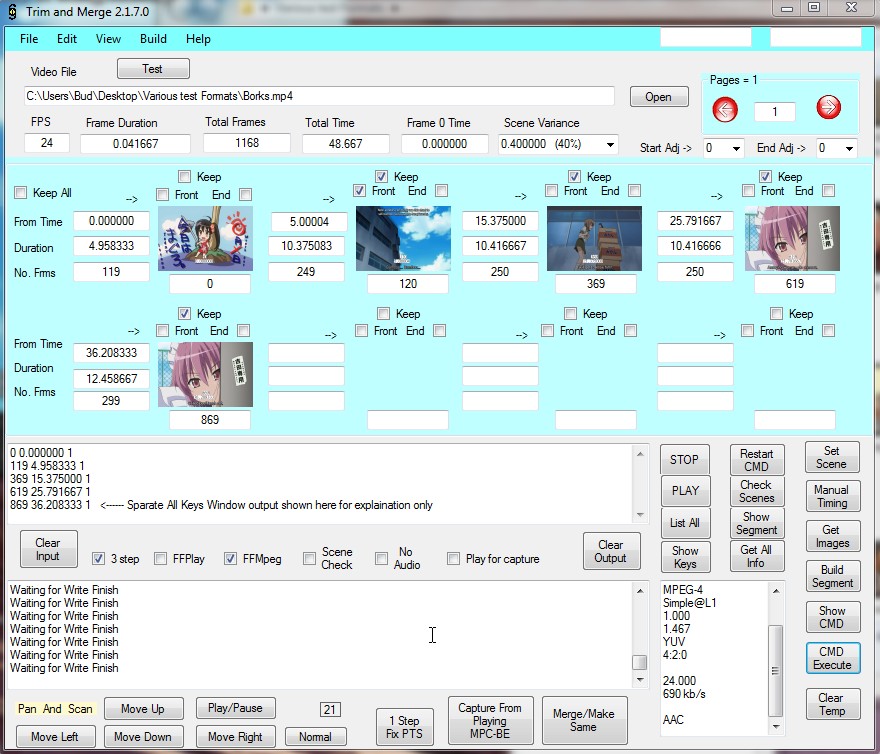Uncheck Keep for the frame 120 scene

[381, 177]
